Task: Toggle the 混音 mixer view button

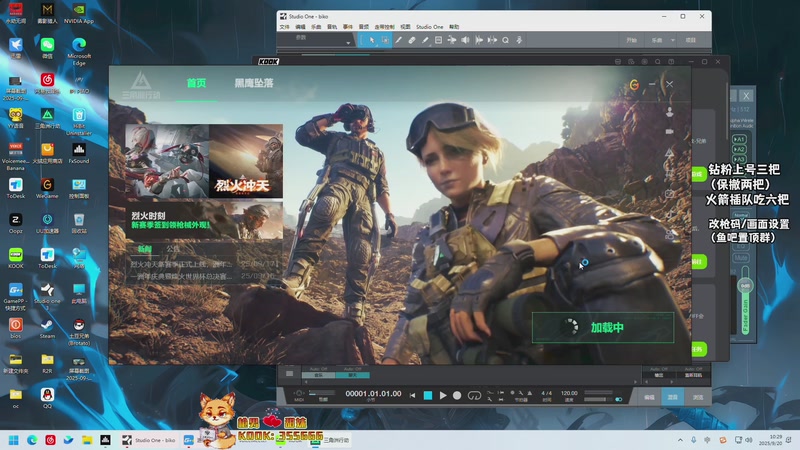Action: (672, 397)
